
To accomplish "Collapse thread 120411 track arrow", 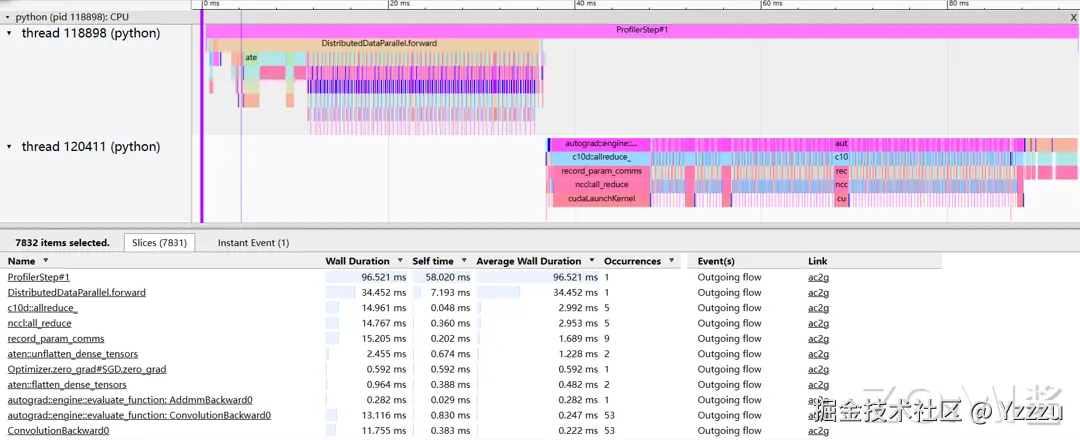I will (9, 147).
